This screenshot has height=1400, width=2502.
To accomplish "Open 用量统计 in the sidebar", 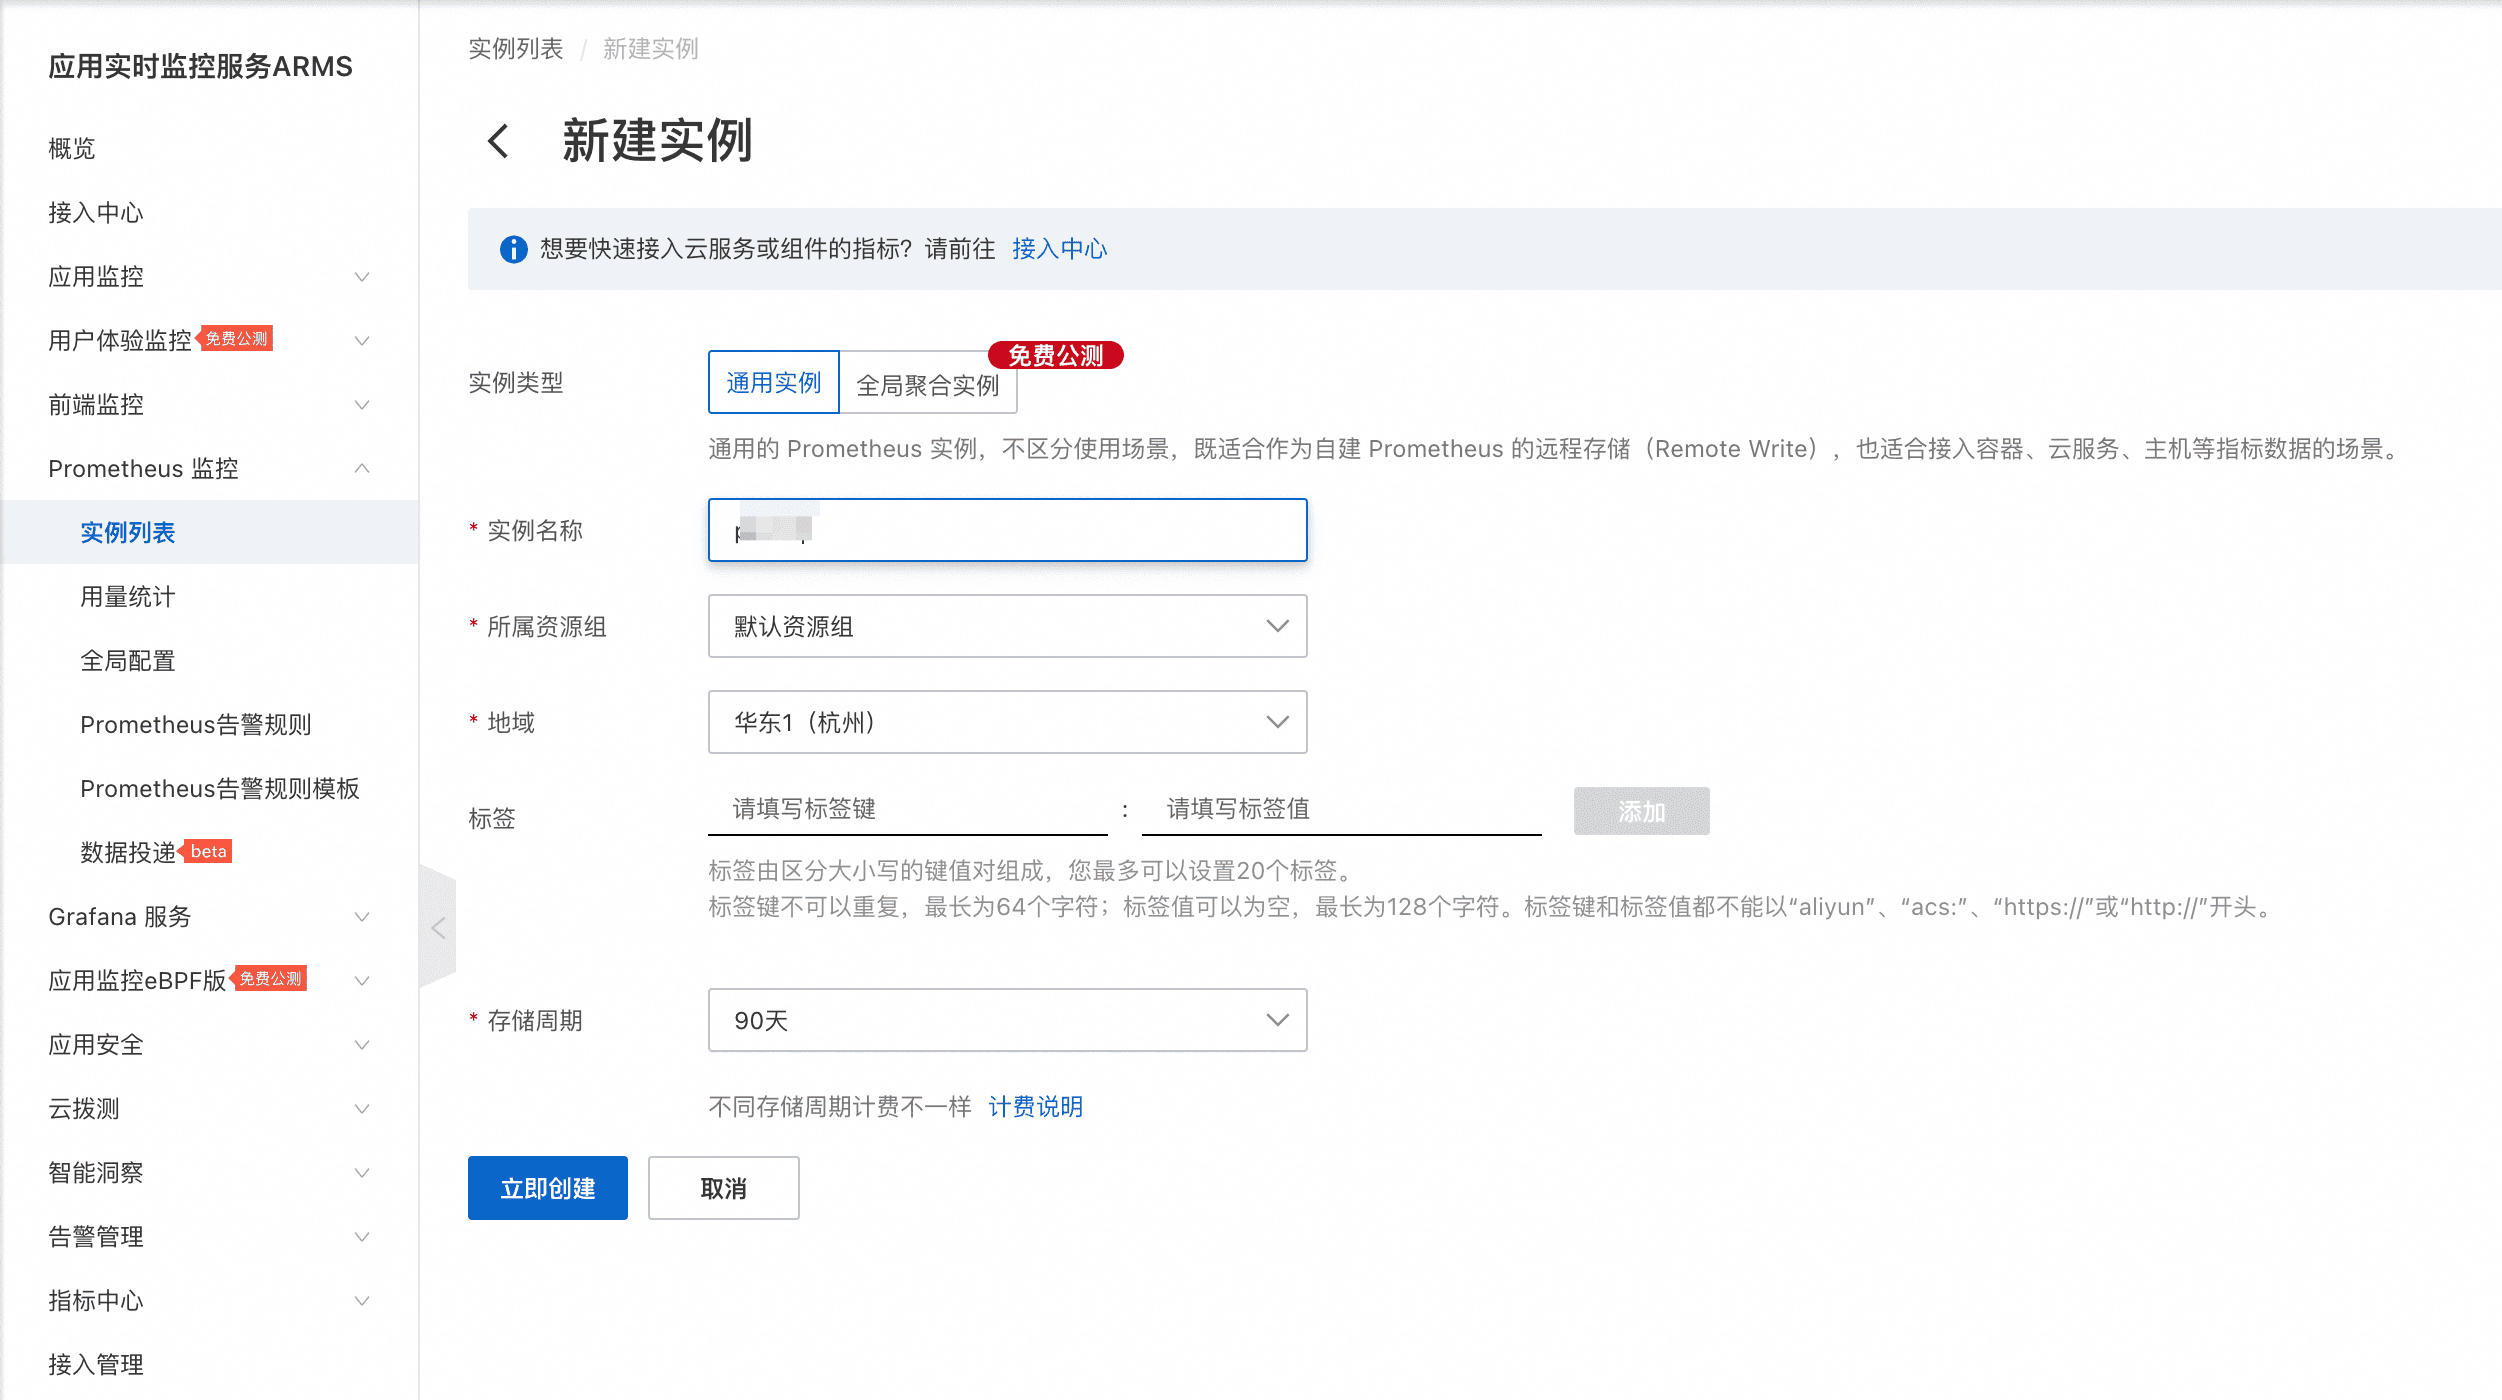I will coord(128,597).
